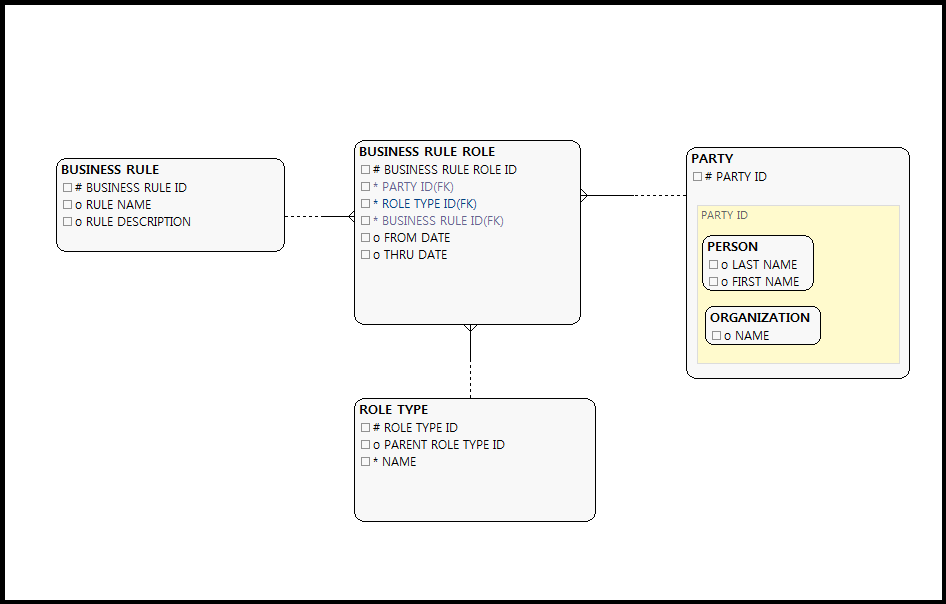Select the ROLE TYPE ID(FK) attribute text
The image size is (946, 604).
429,204
